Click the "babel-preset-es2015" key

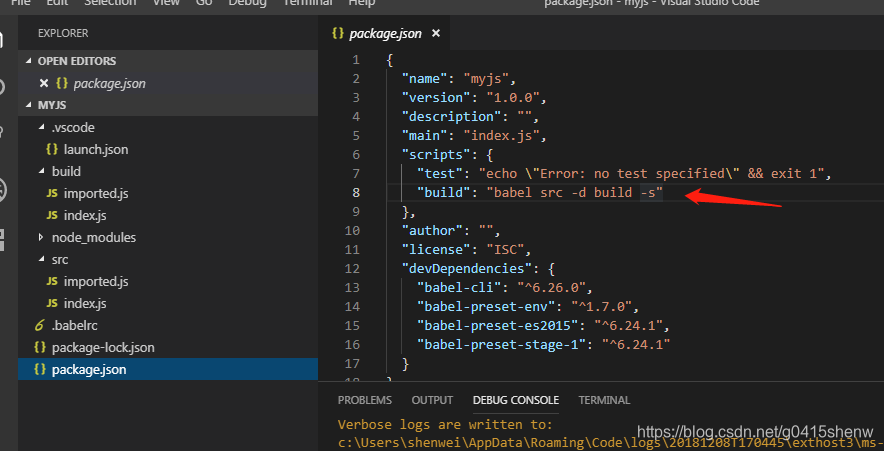coord(497,325)
